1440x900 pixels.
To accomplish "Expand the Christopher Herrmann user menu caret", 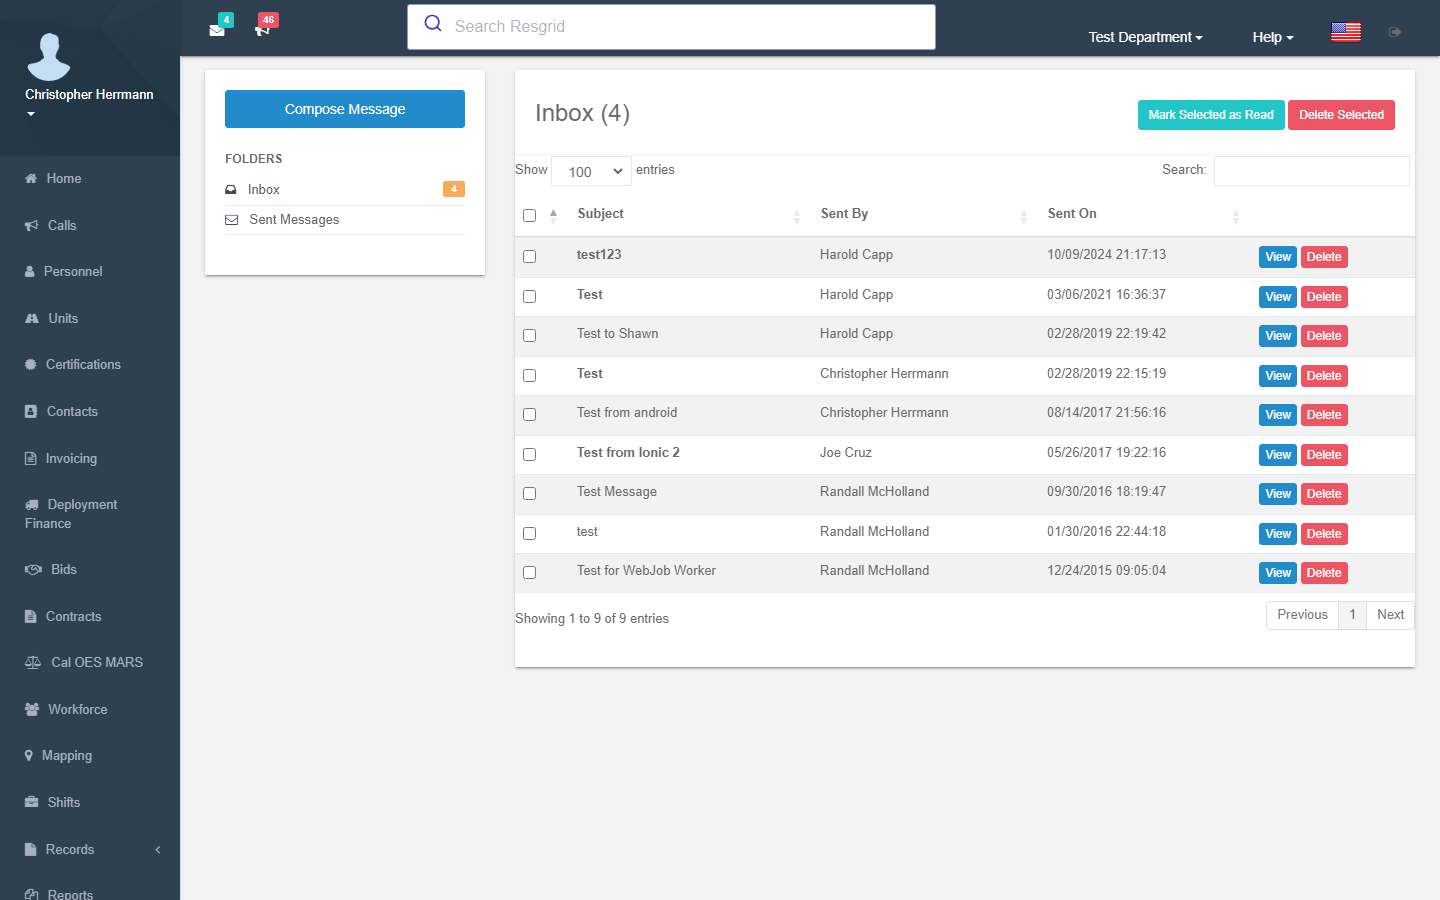I will [31, 114].
